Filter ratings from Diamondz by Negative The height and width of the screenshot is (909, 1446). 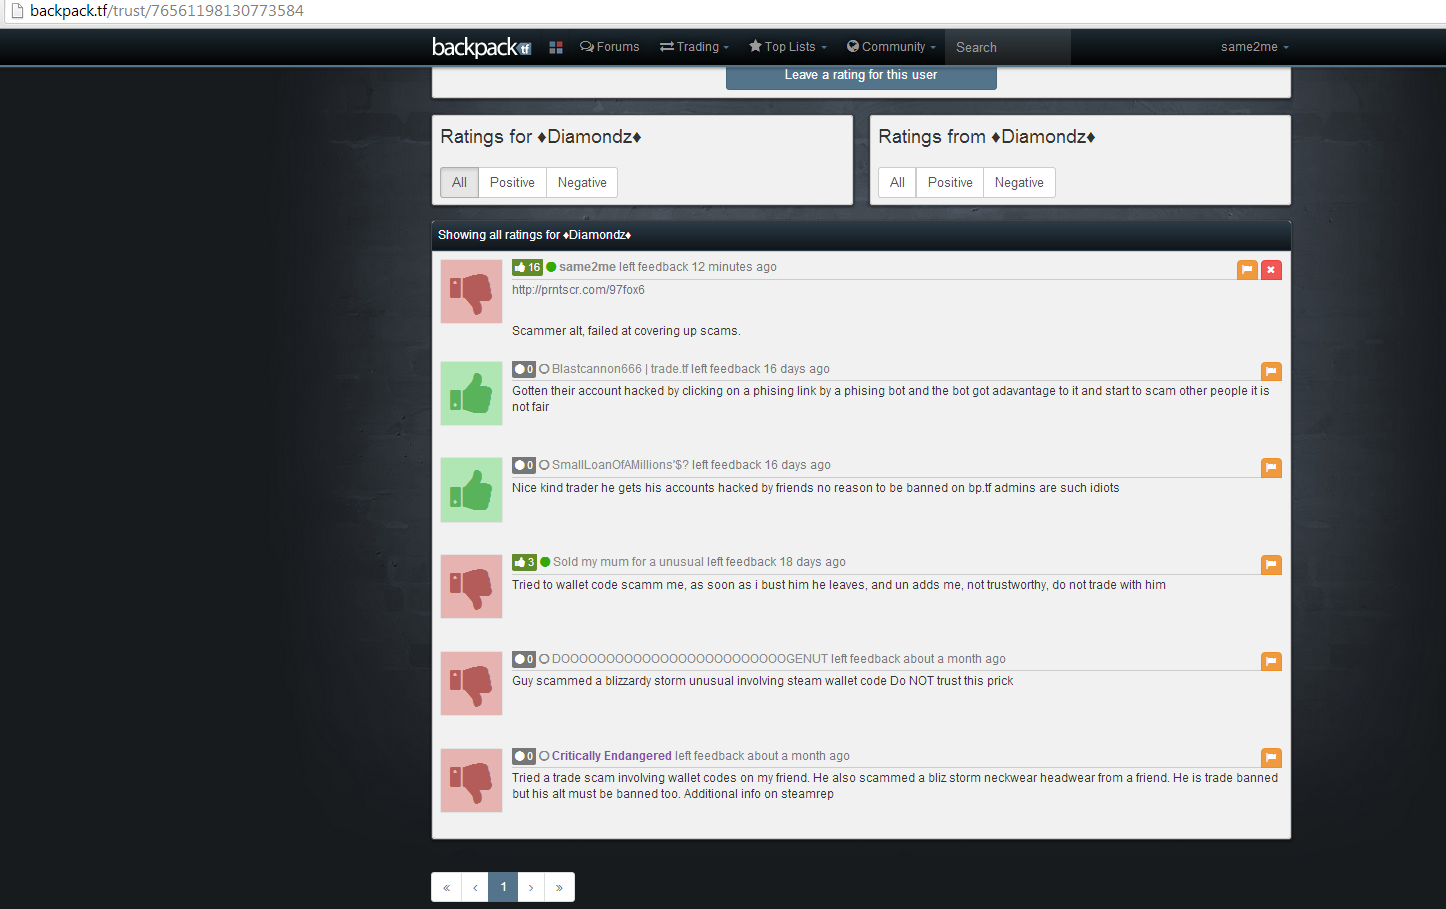pos(1019,182)
